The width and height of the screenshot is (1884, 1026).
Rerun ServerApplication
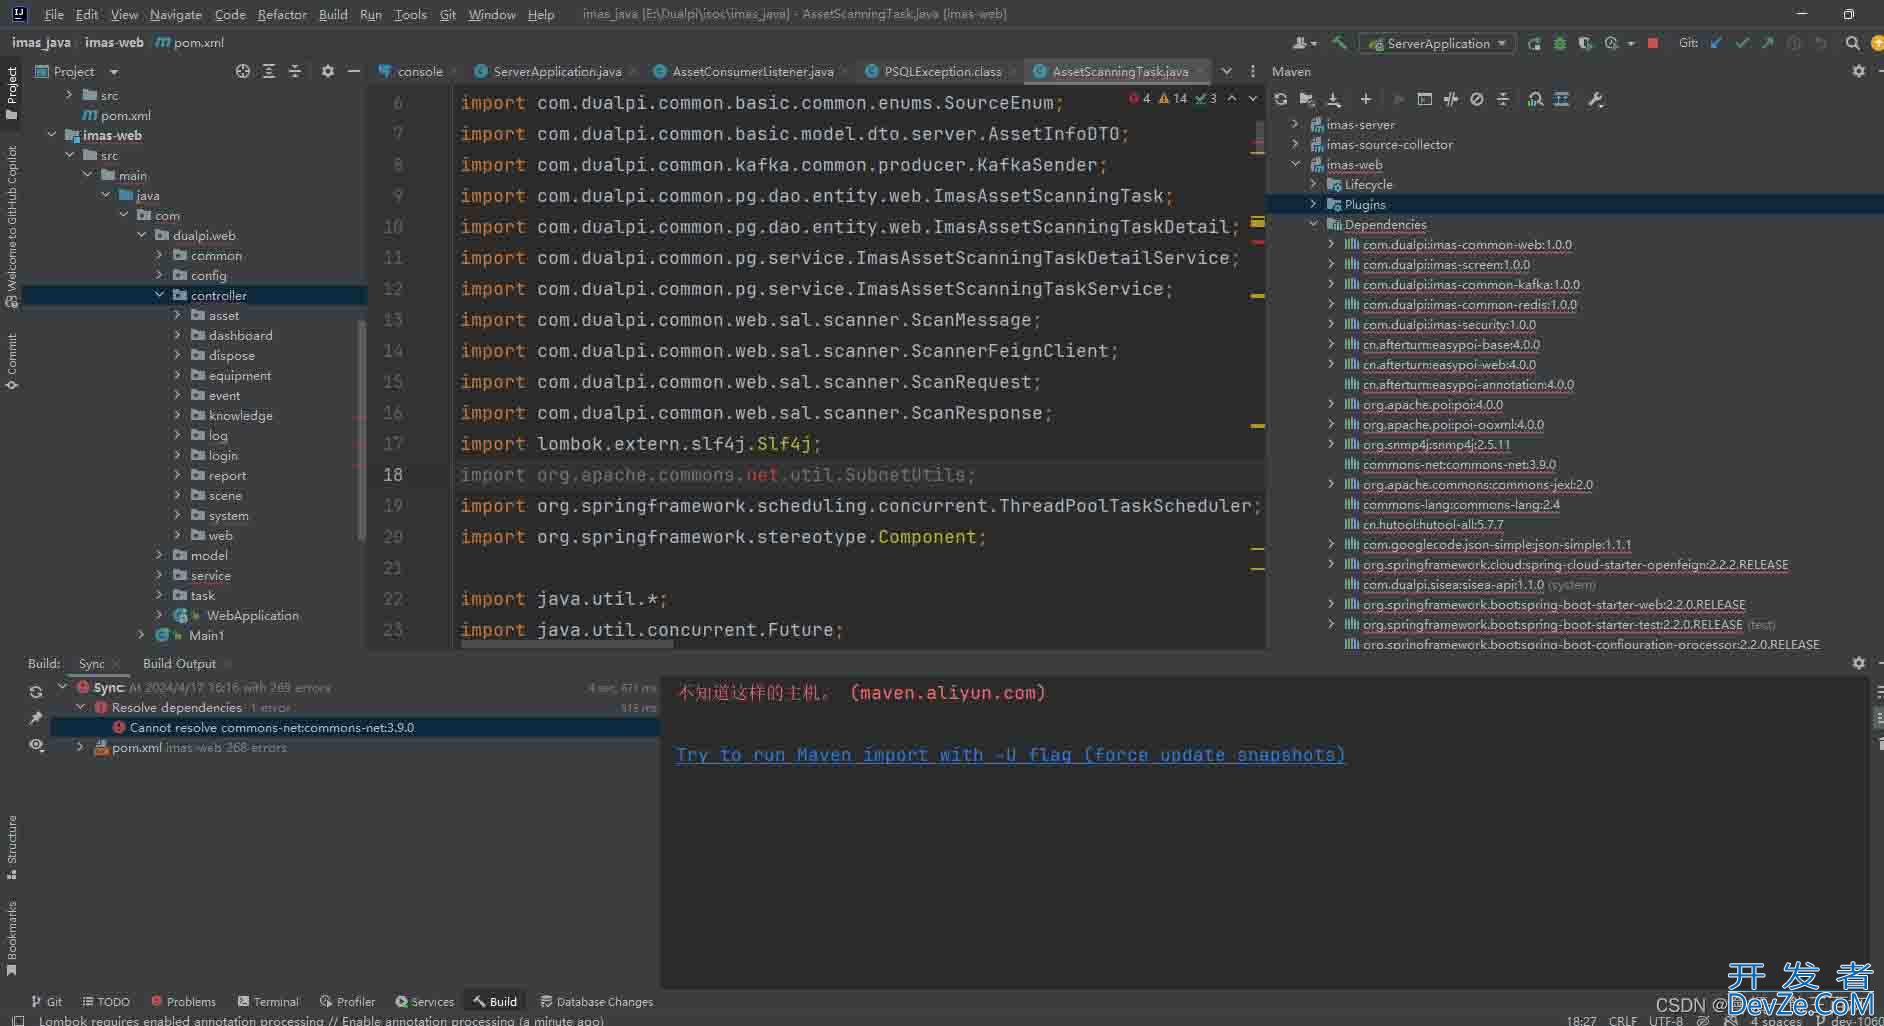click(1534, 43)
